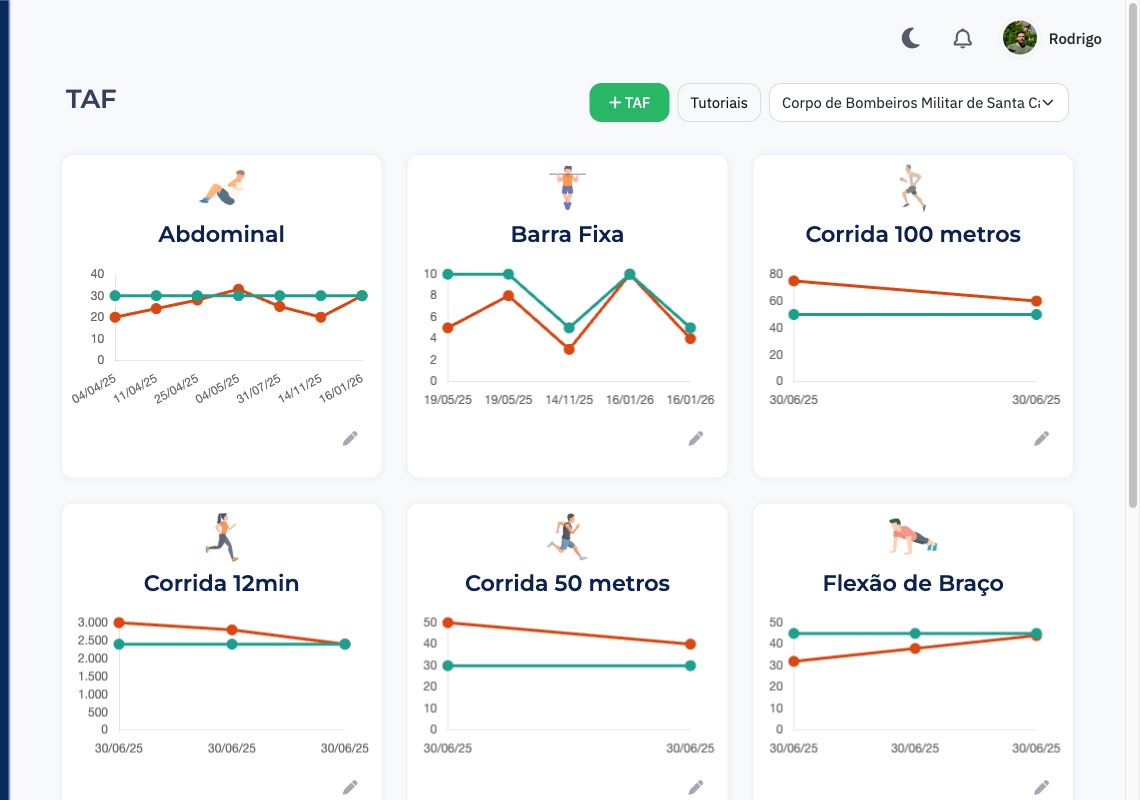This screenshot has height=800, width=1140.
Task: Select the Corrida 12min card title
Action: pyautogui.click(x=221, y=583)
